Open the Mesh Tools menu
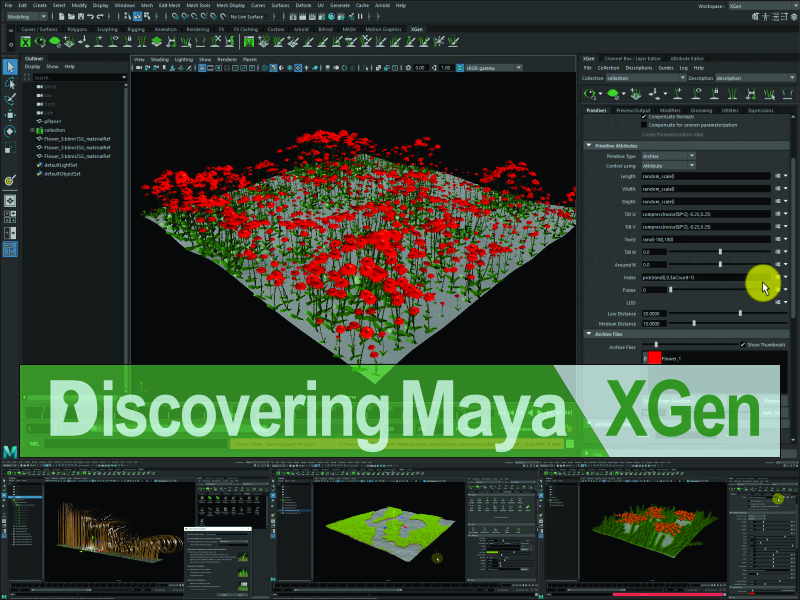 click(198, 5)
